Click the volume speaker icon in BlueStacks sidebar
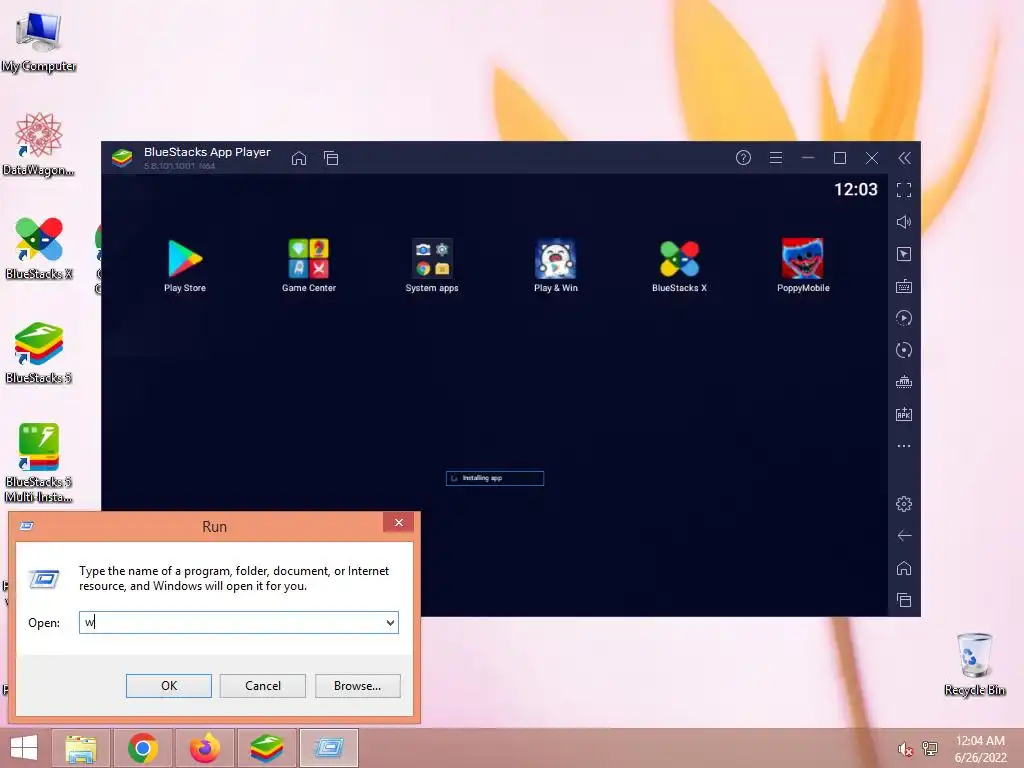1024x768 pixels. (x=904, y=222)
